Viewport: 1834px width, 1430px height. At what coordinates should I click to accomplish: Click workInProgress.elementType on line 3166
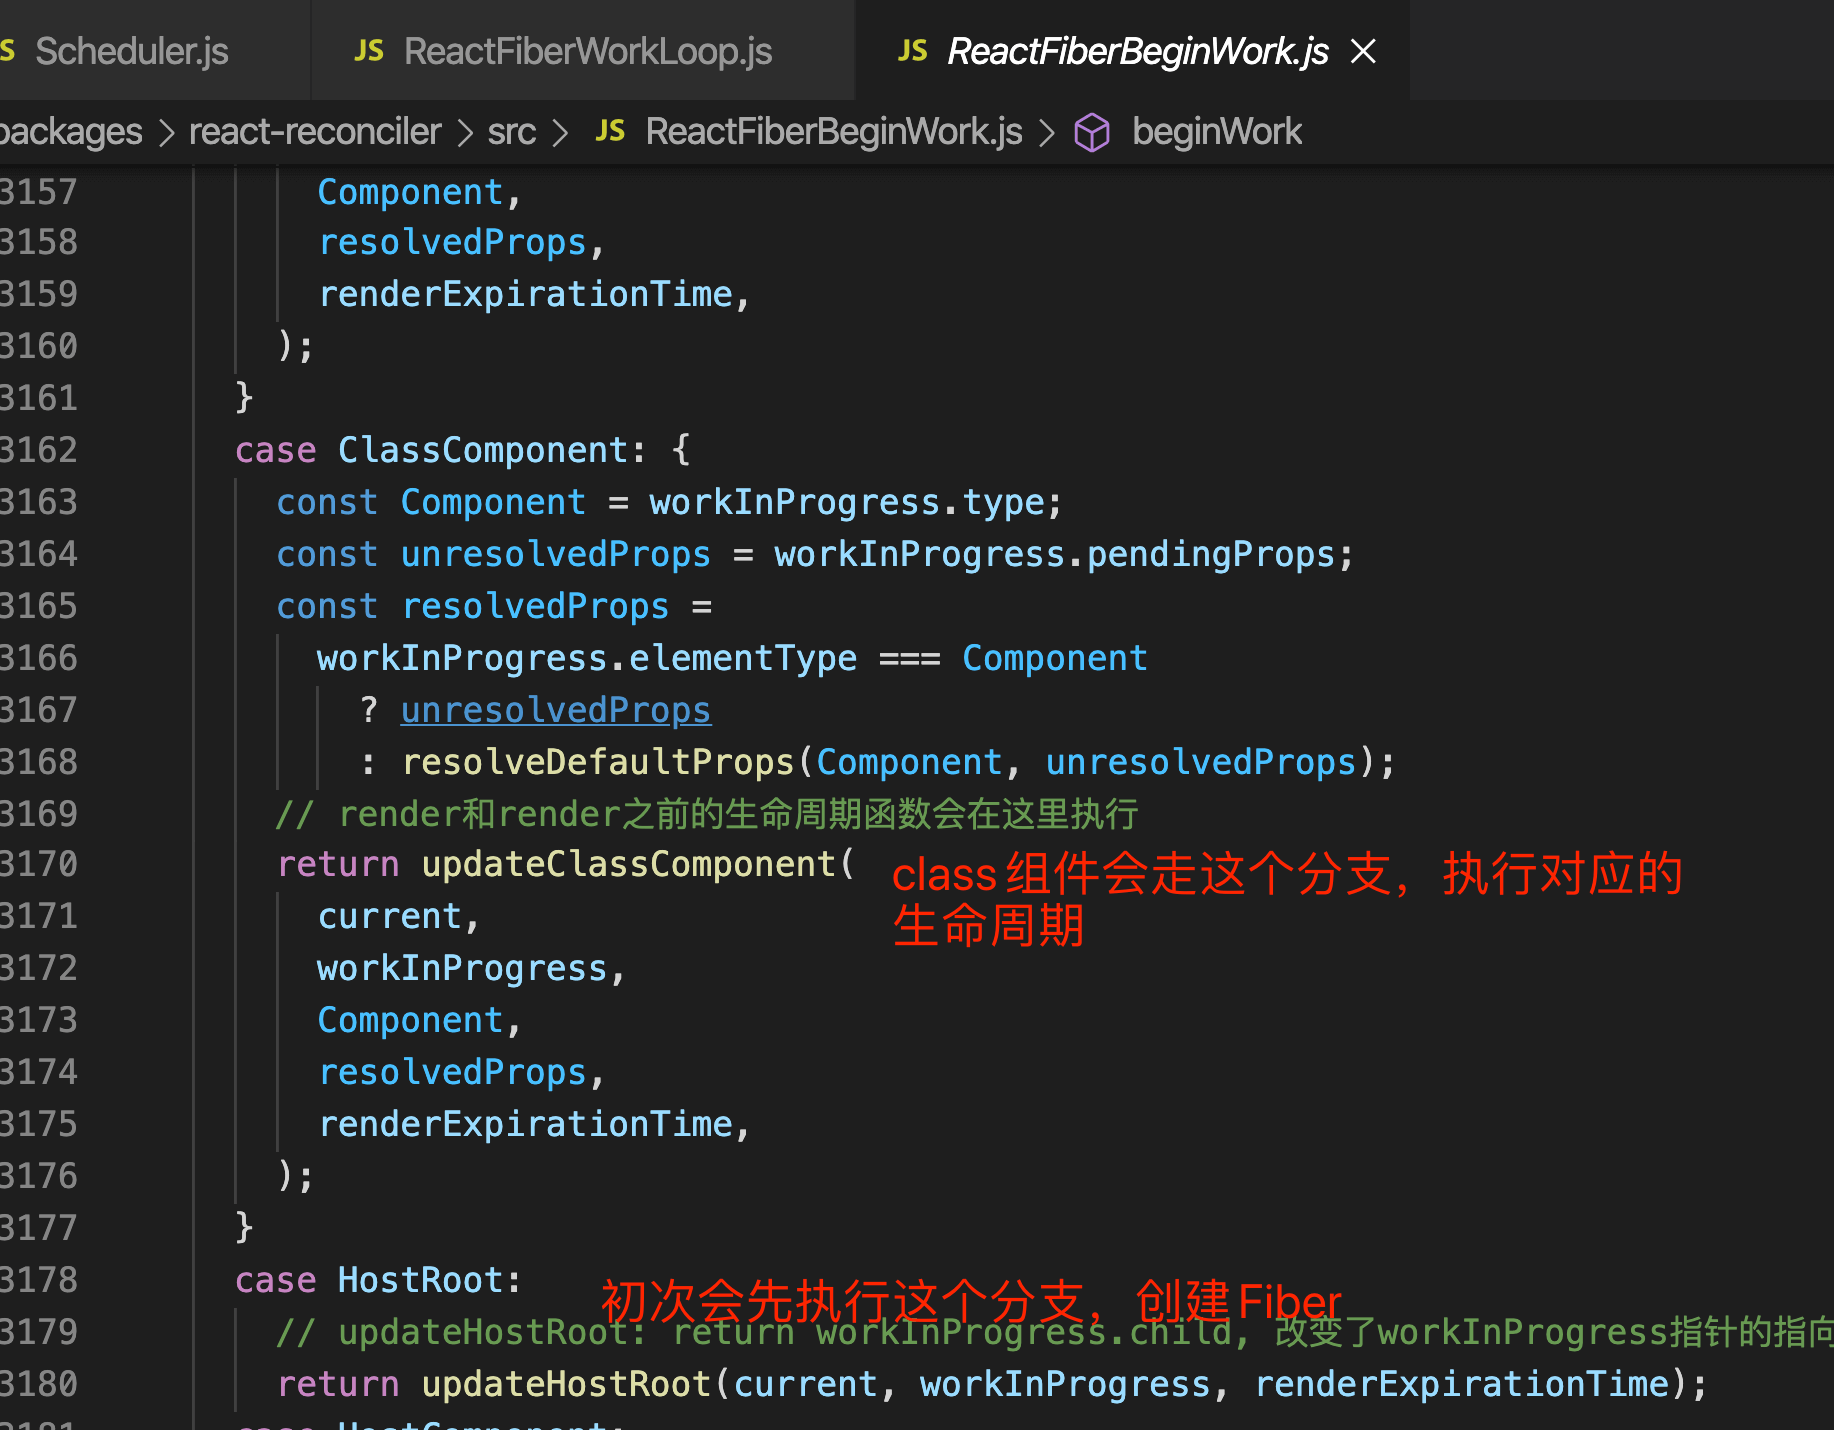587,658
